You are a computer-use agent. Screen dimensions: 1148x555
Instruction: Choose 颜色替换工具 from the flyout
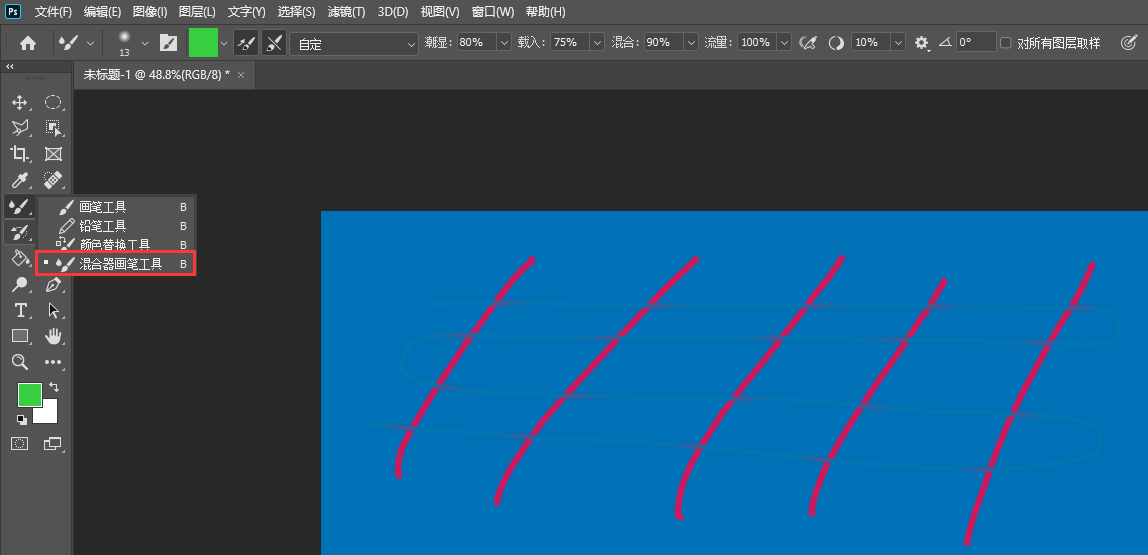[116, 245]
